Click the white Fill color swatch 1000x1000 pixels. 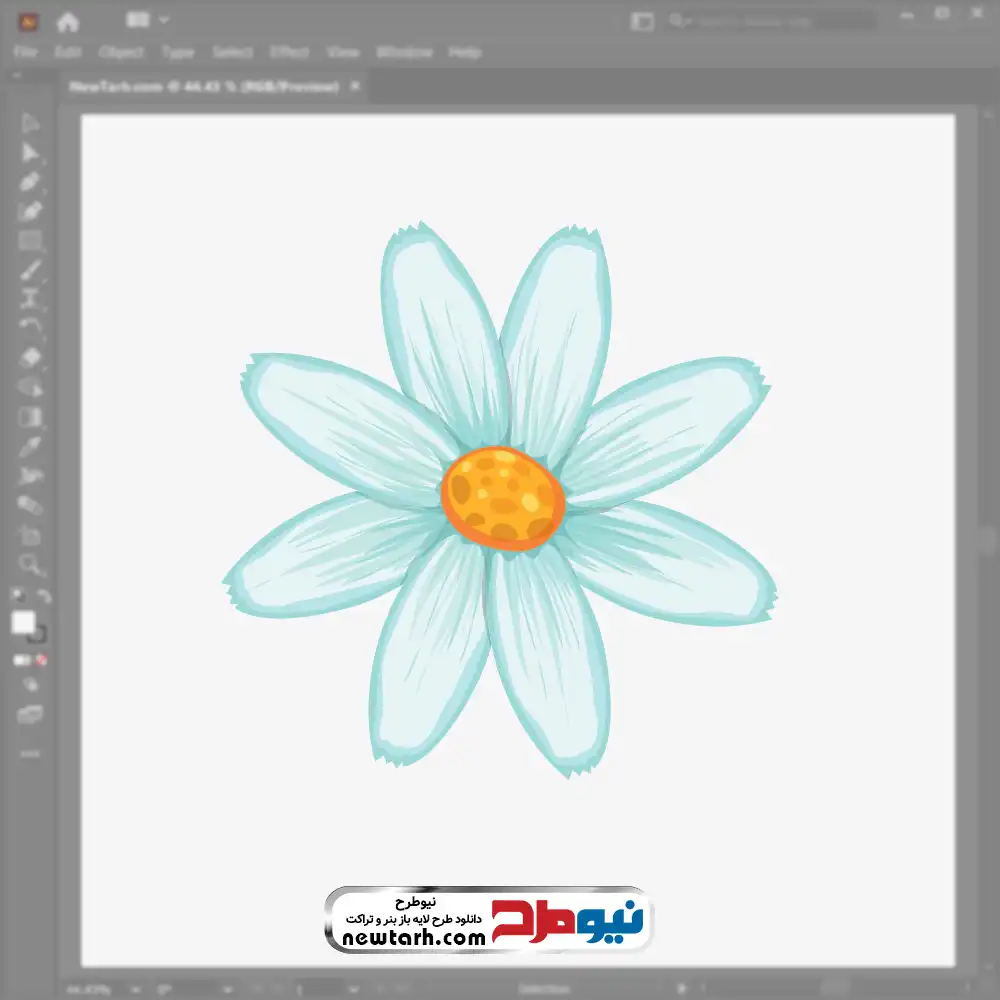(x=23, y=623)
